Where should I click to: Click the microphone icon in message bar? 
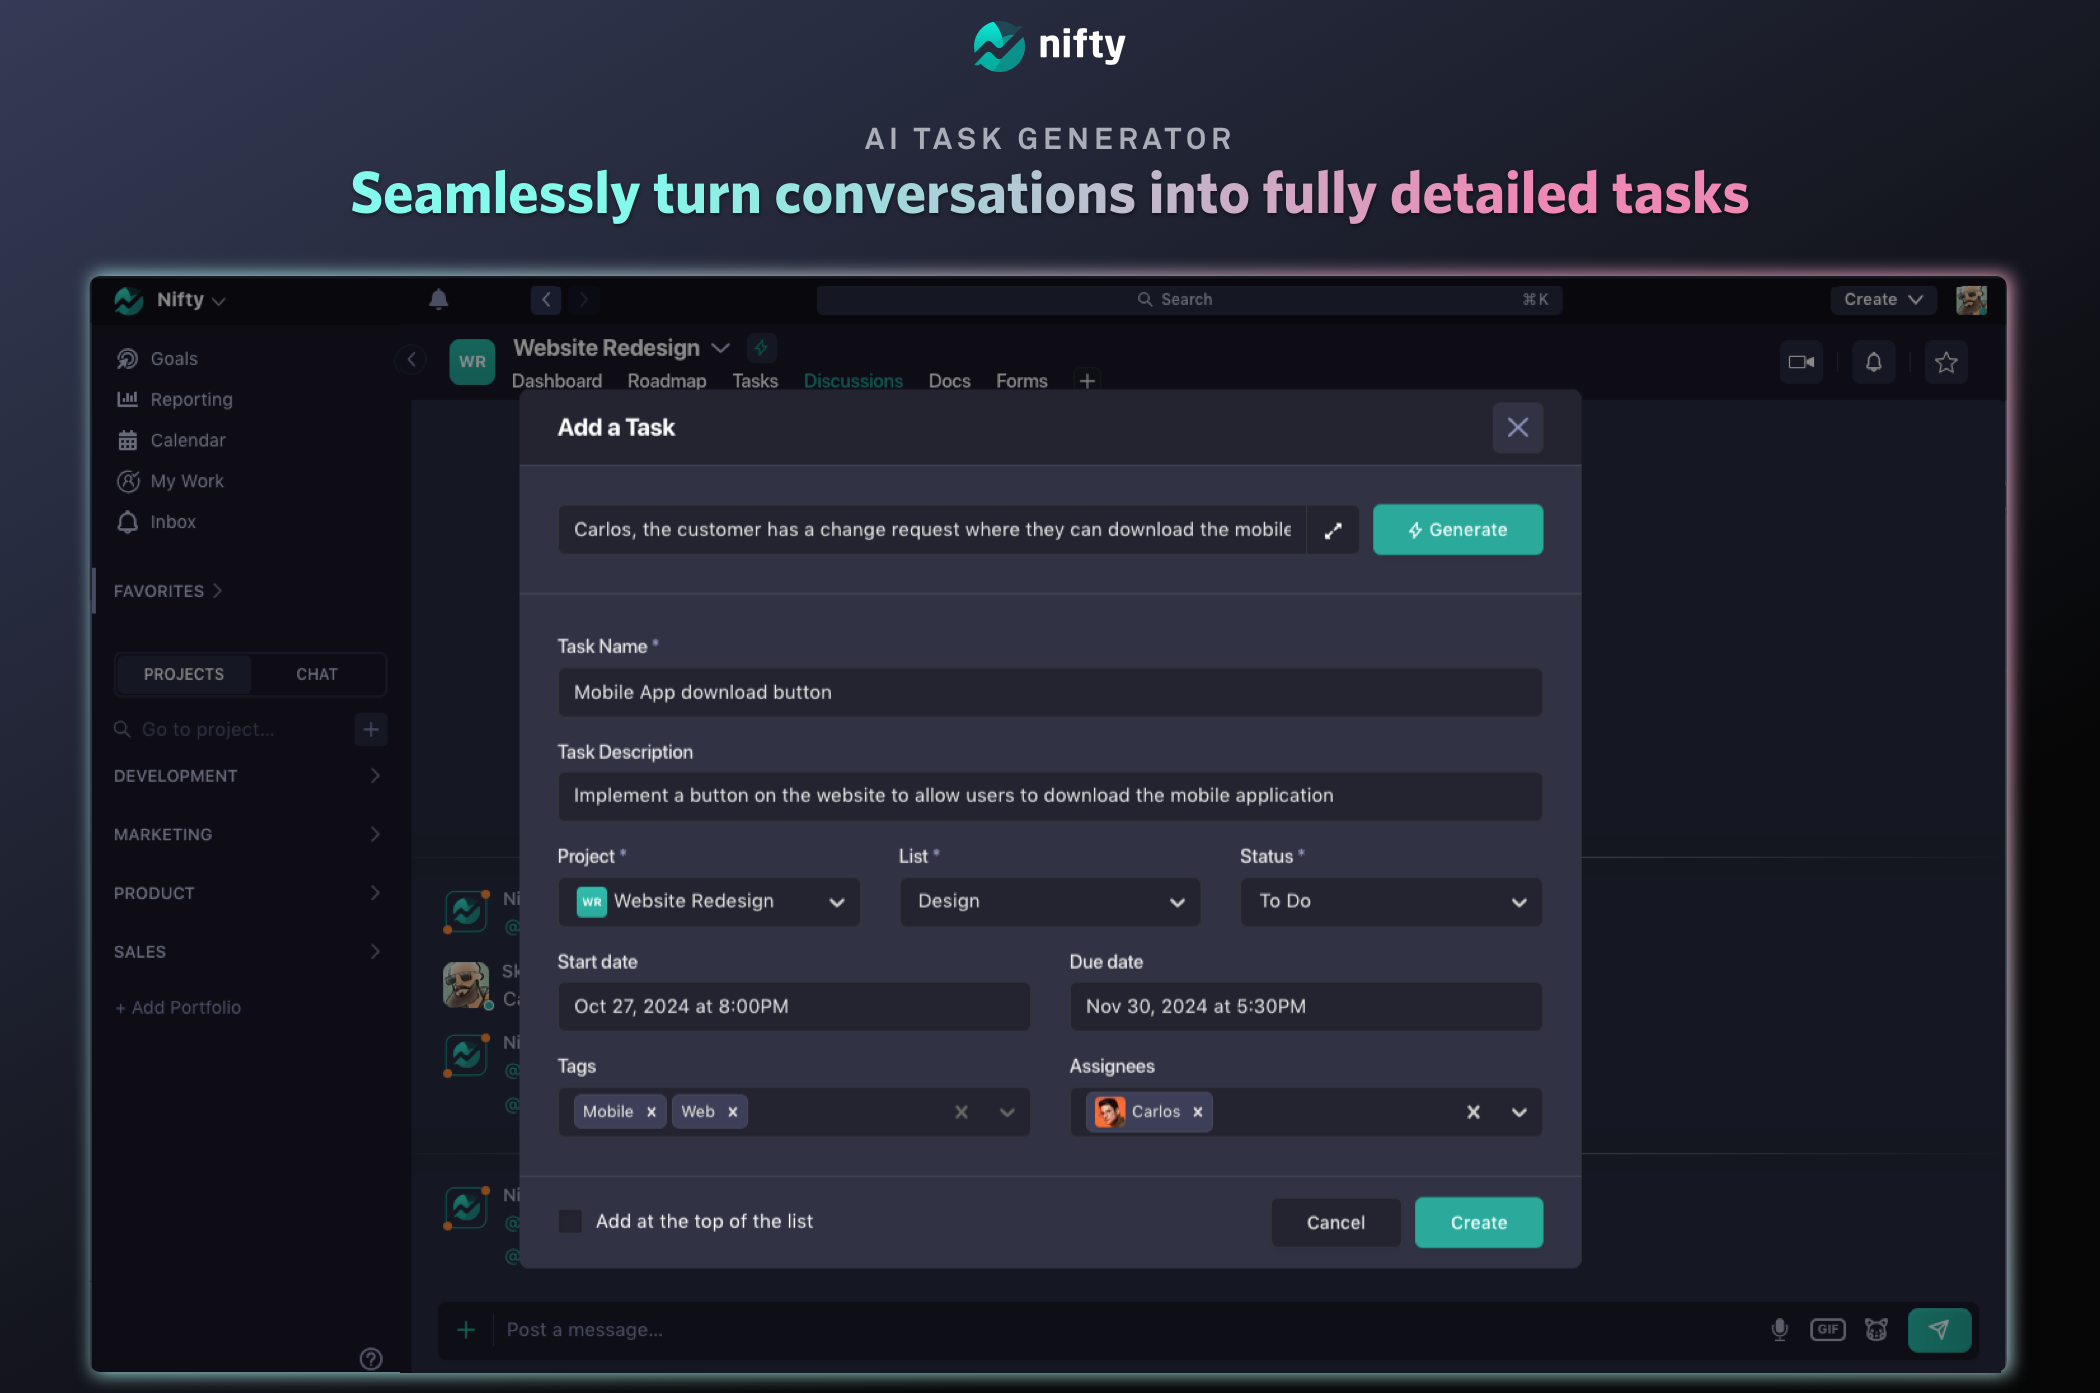point(1779,1329)
